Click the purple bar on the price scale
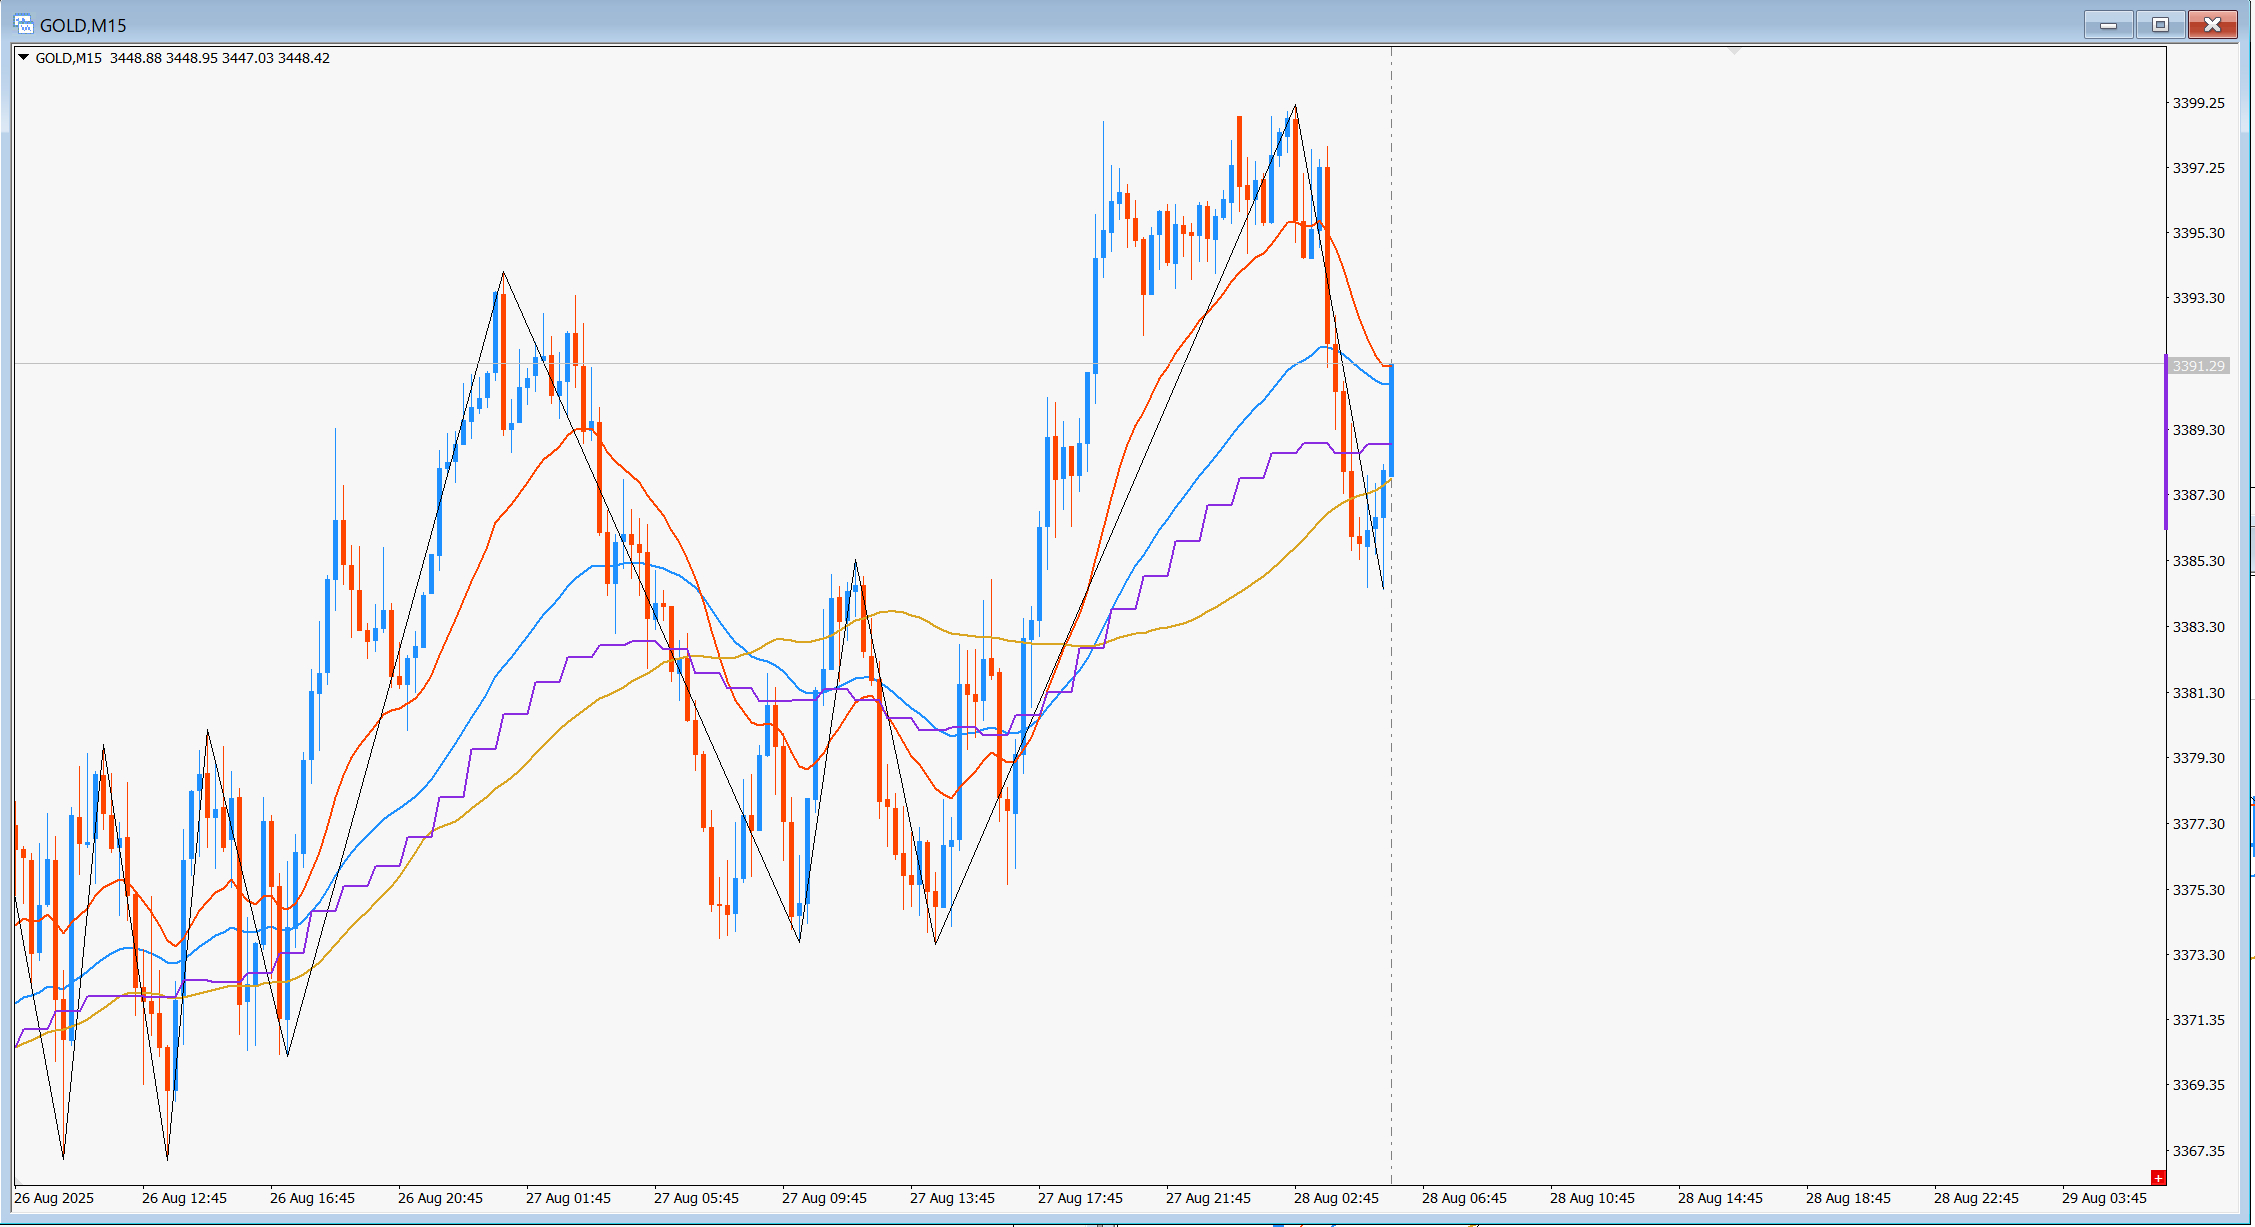The width and height of the screenshot is (2255, 1227). pos(2165,442)
